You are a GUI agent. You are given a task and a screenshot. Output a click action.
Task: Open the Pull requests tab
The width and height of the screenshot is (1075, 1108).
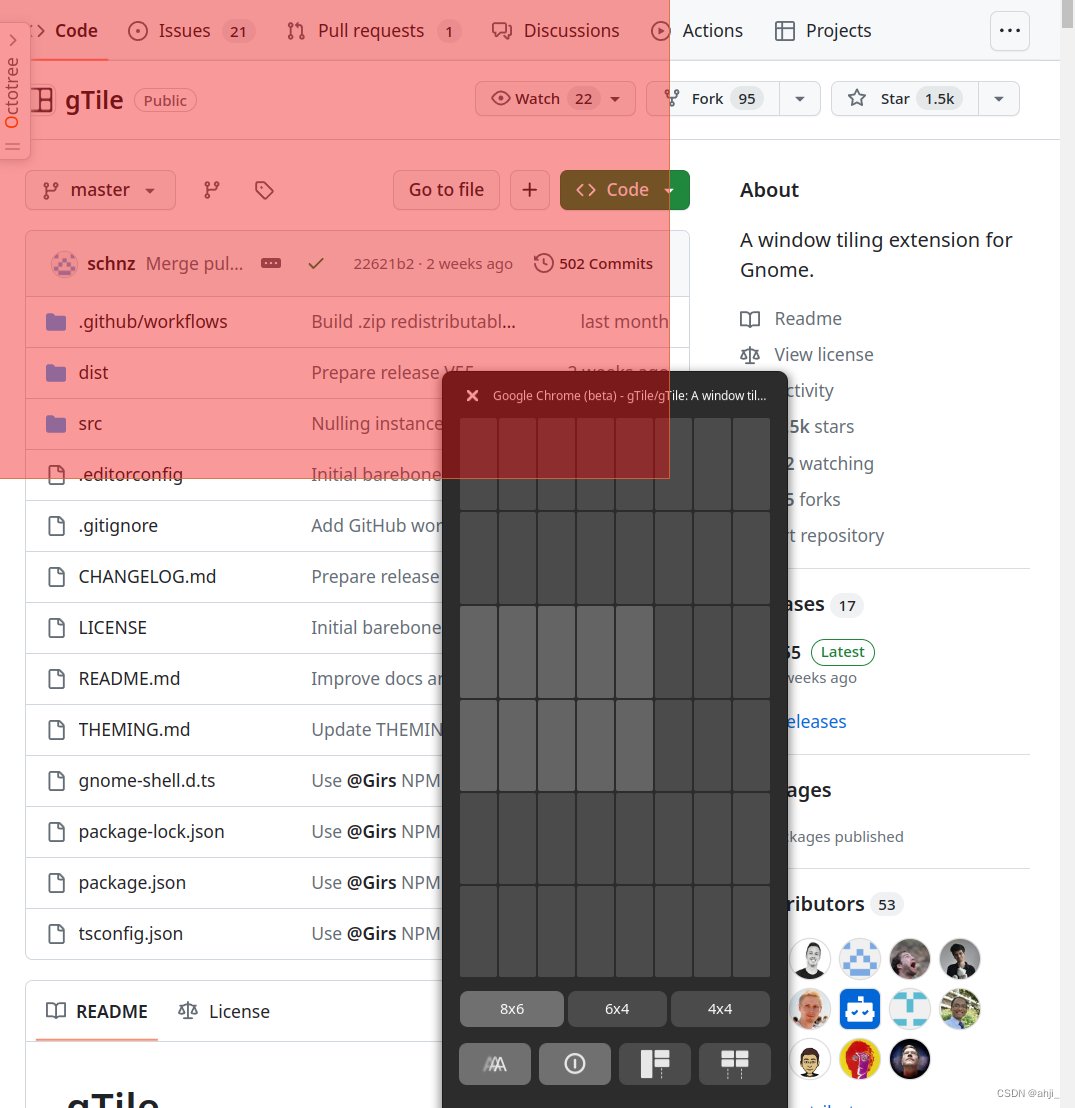(x=373, y=31)
